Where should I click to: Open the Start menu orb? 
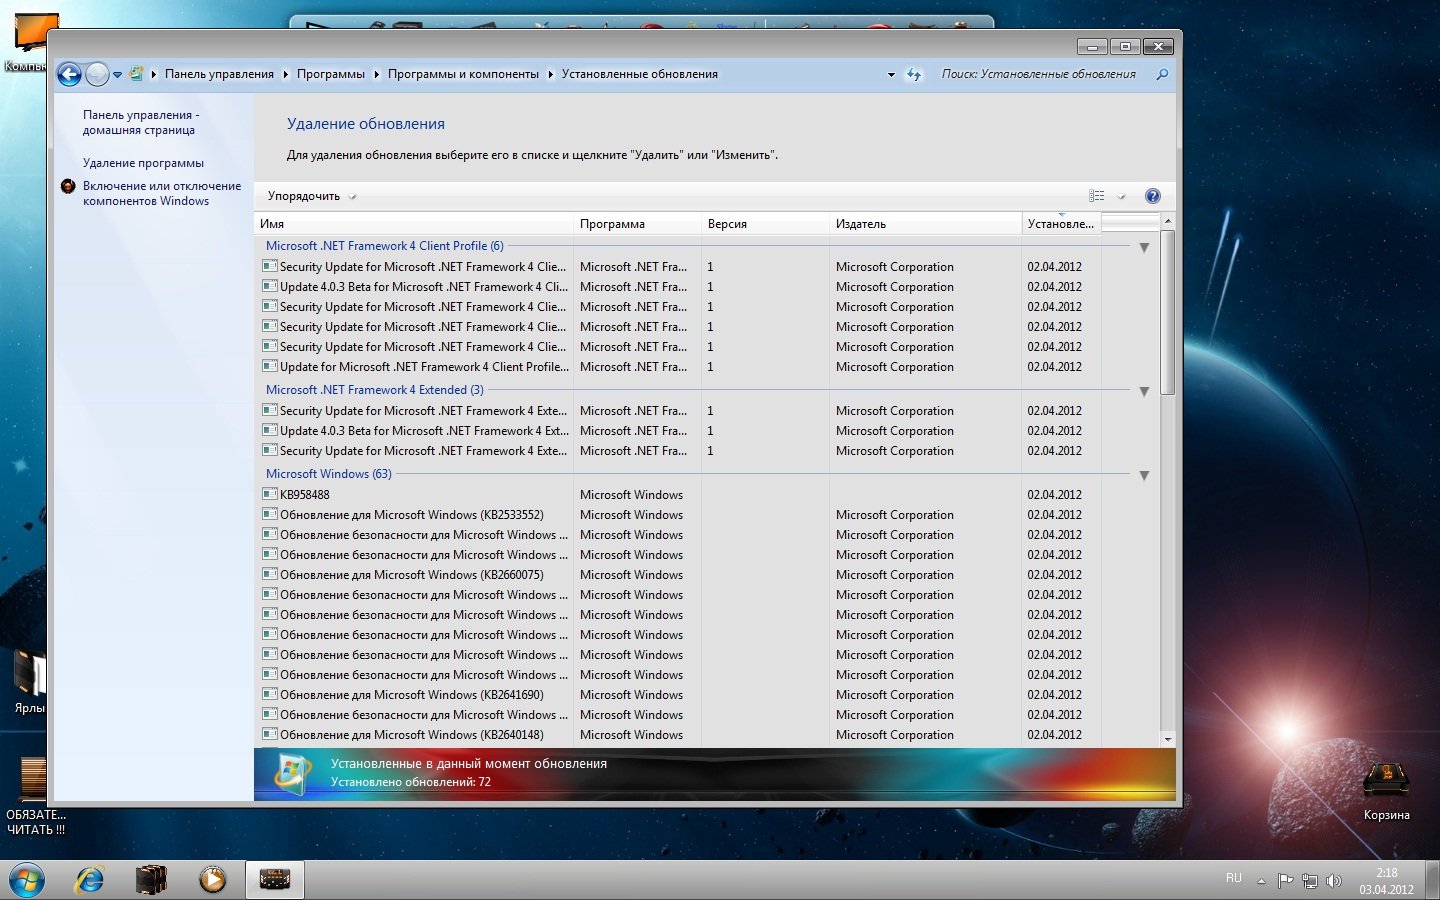pos(27,880)
